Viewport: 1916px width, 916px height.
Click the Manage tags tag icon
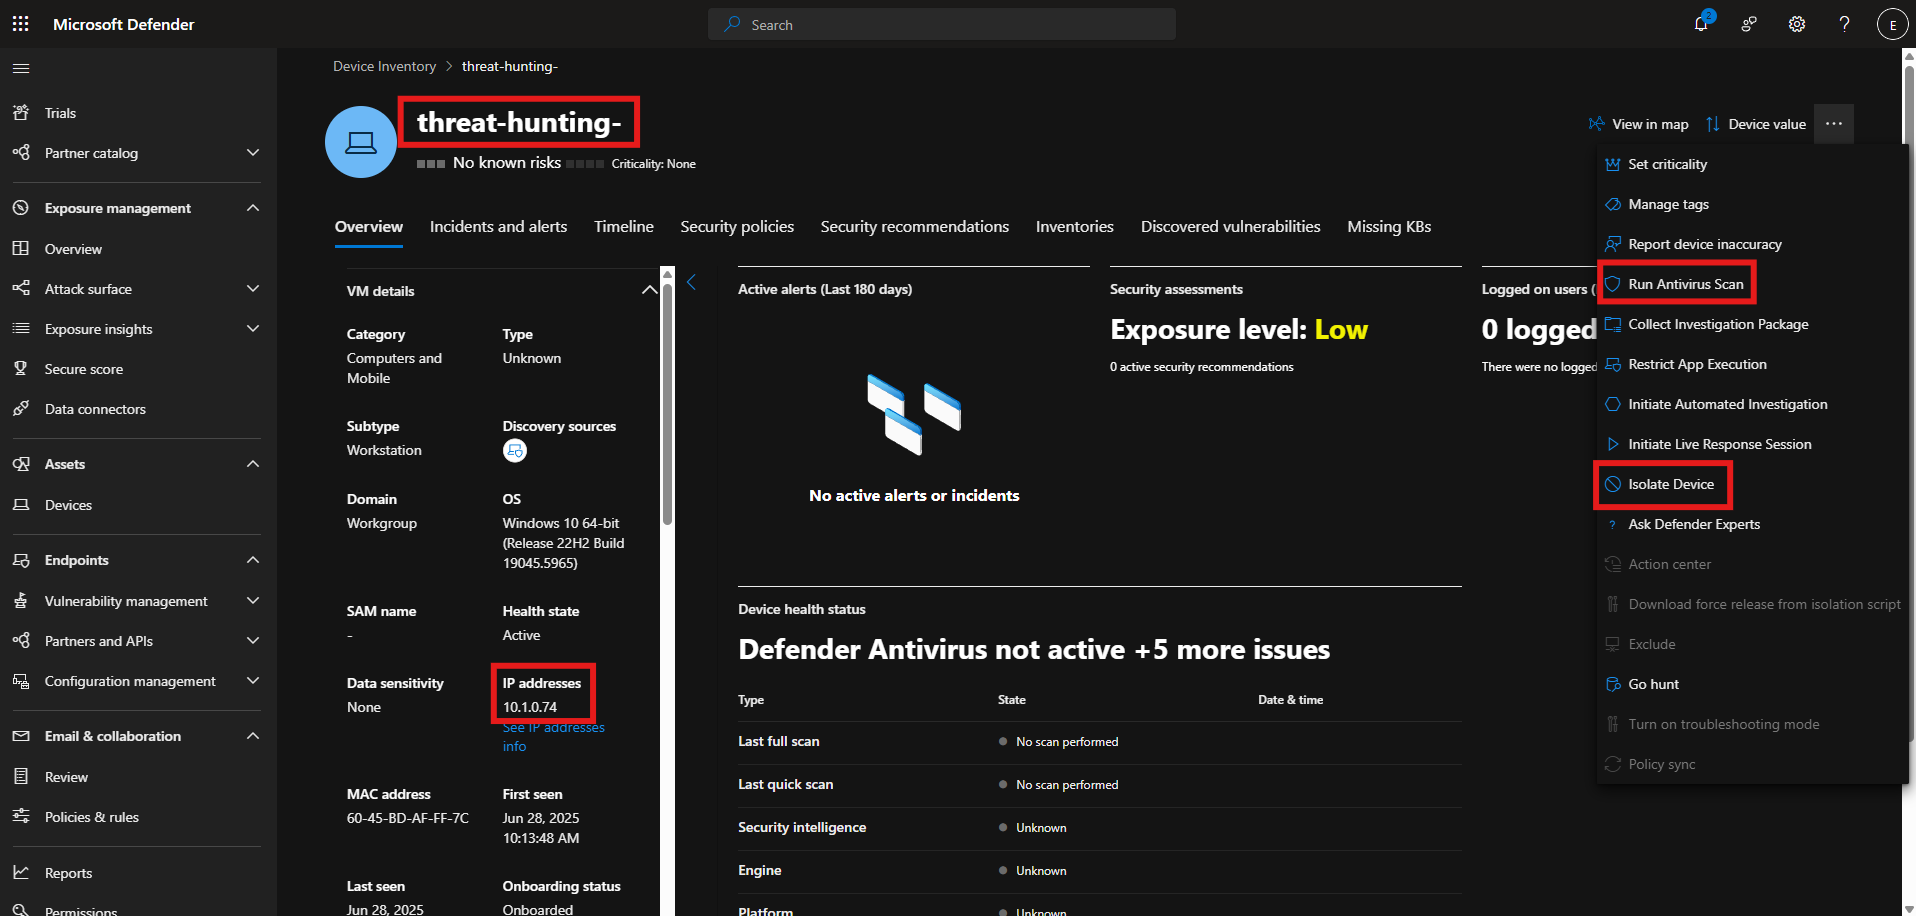1613,204
